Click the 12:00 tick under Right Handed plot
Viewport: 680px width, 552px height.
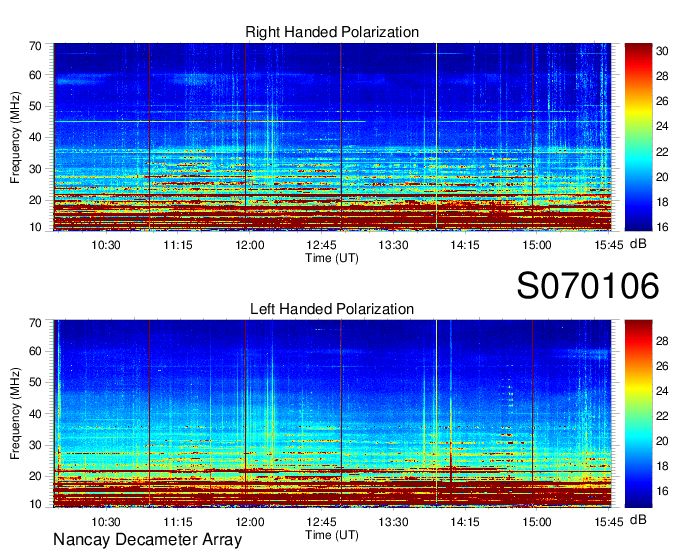(250, 245)
